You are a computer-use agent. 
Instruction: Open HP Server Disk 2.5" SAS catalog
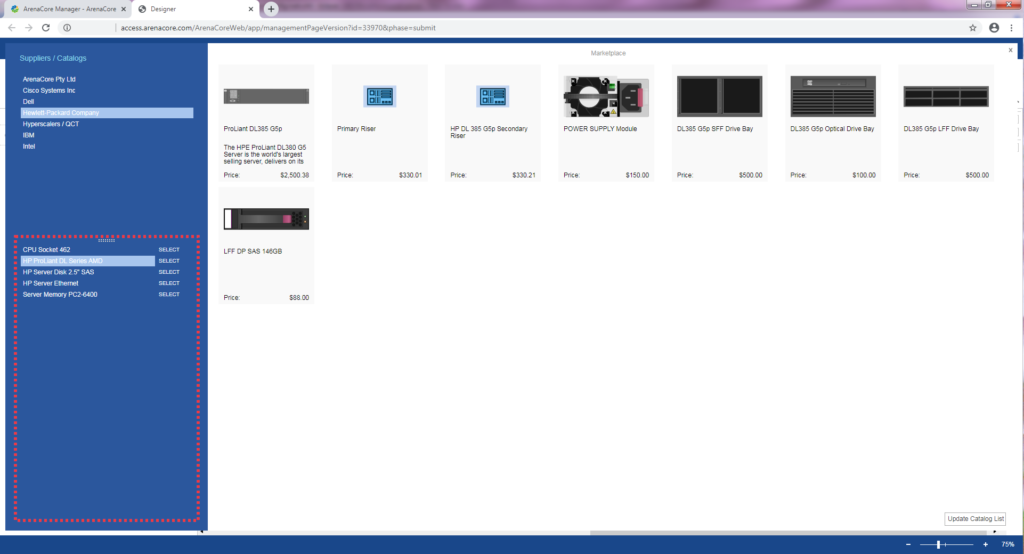58,272
